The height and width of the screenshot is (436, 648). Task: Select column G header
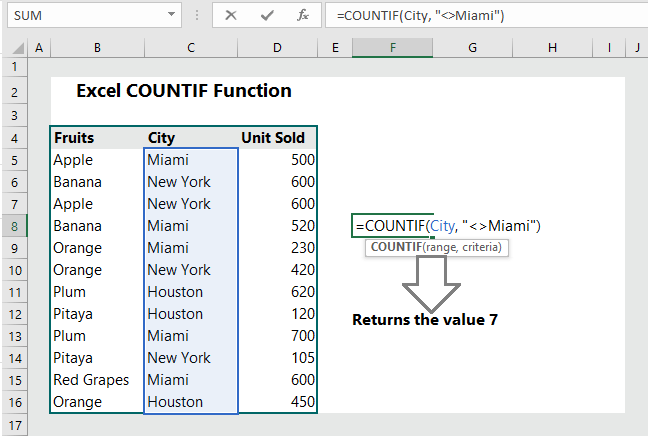pos(472,48)
